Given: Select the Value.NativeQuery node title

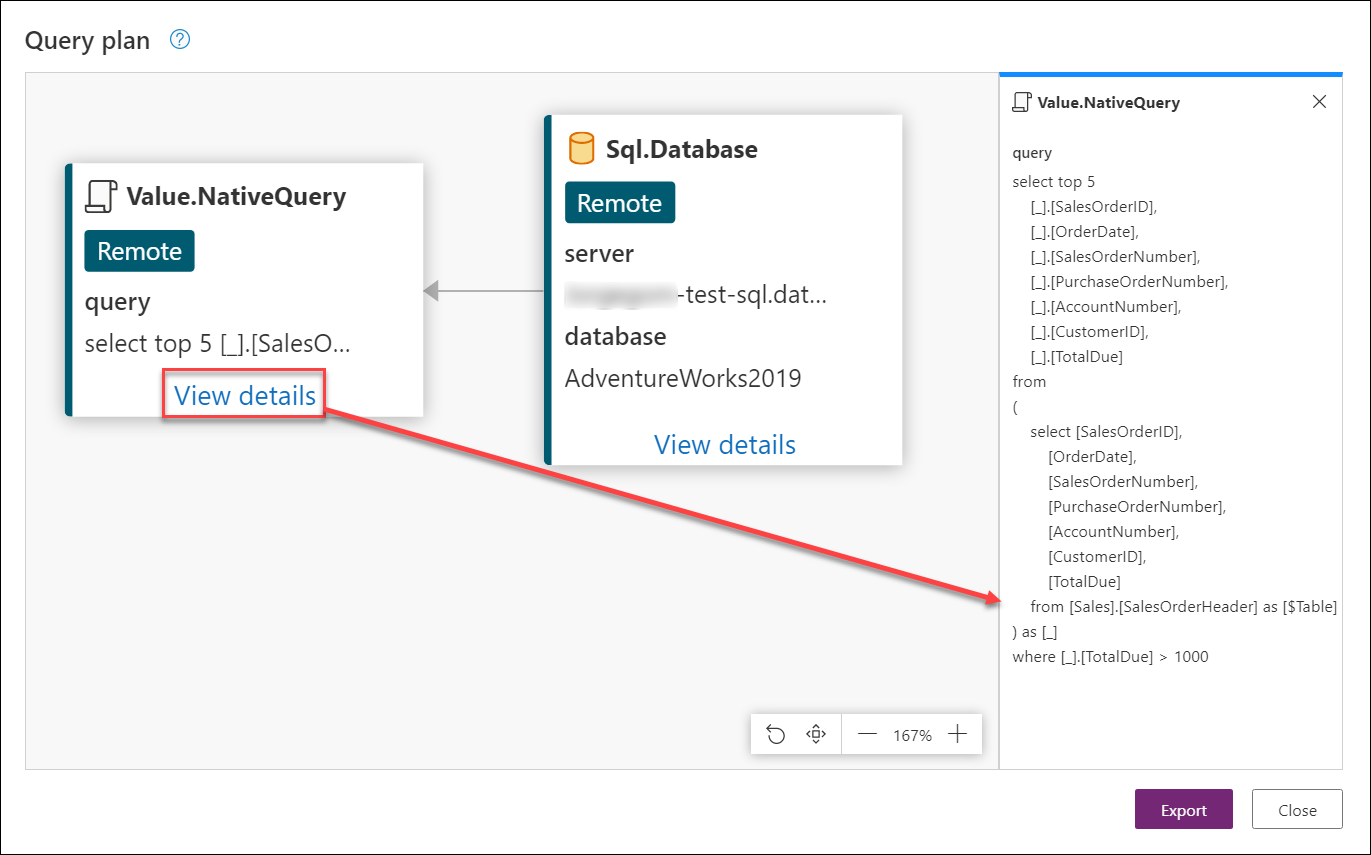Looking at the screenshot, I should coord(236,196).
